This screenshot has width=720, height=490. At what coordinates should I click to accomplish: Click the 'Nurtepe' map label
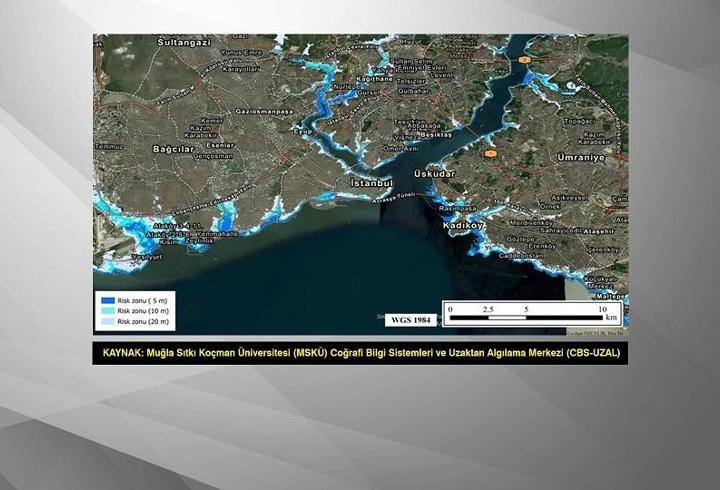(x=348, y=86)
